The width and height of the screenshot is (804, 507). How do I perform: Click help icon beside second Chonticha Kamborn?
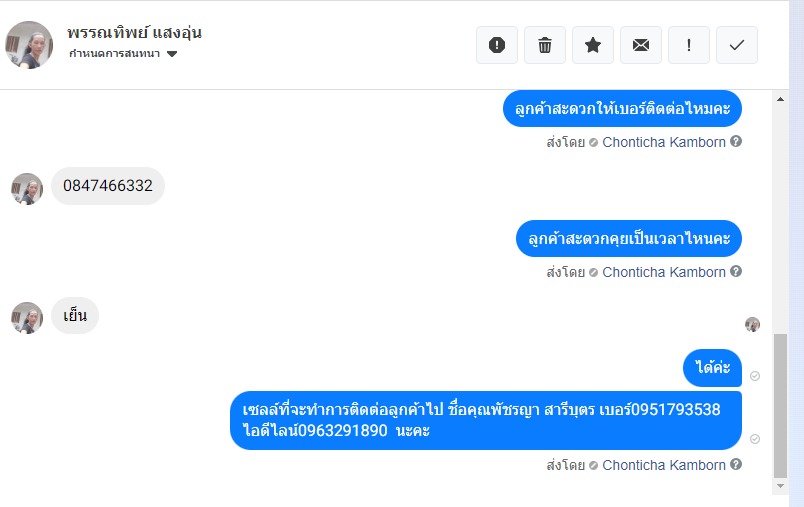coord(736,272)
